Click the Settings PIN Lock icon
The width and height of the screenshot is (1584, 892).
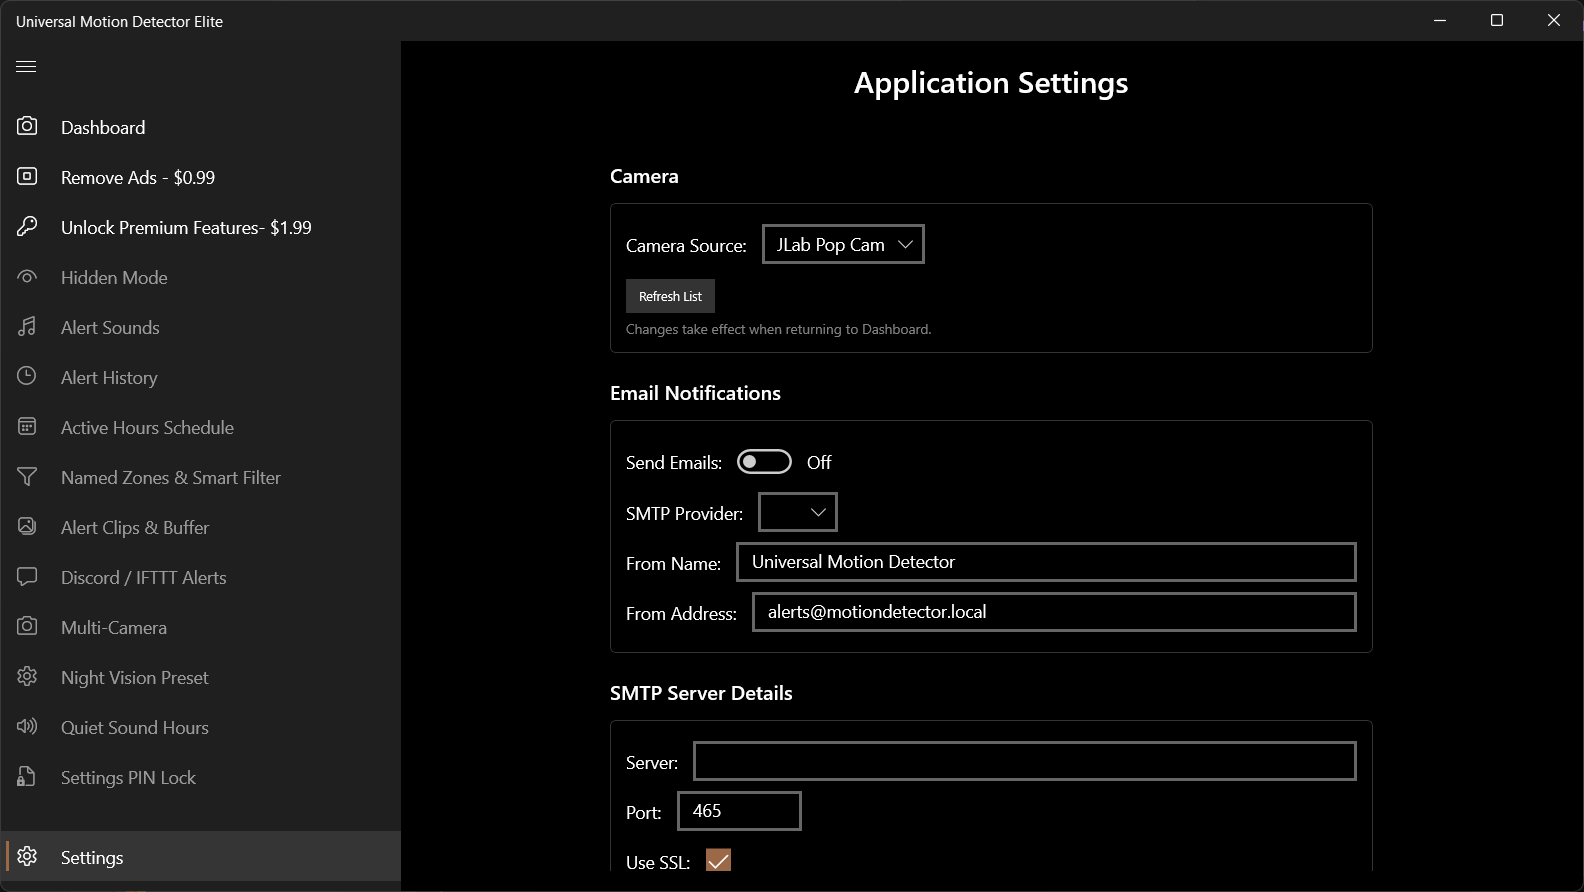click(x=27, y=776)
